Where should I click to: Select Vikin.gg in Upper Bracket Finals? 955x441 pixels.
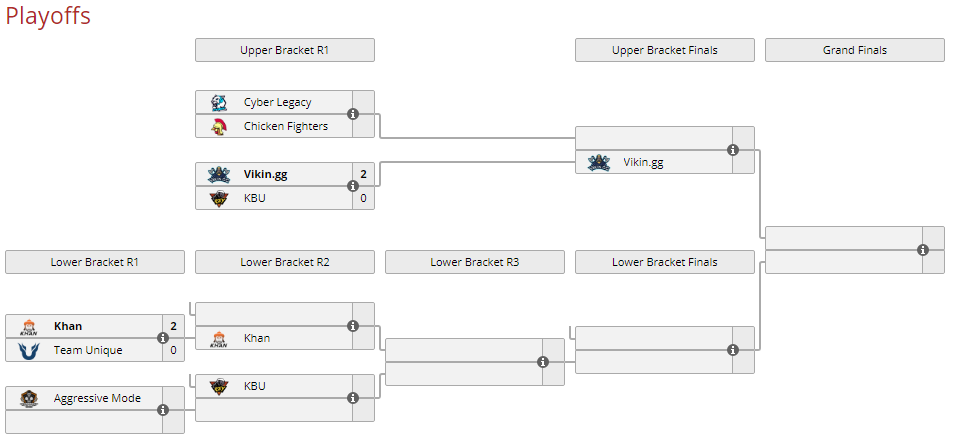(643, 162)
